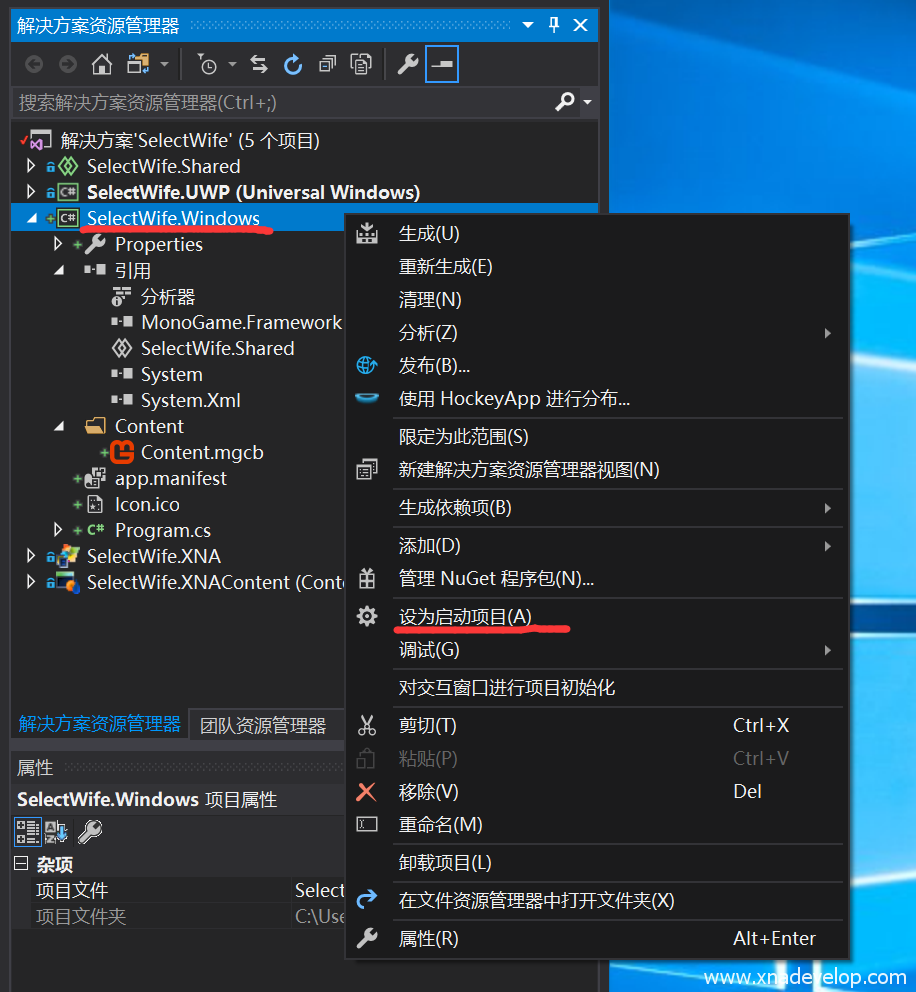Click the wrench Properties icon in Solution Explorer toolbar
916x992 pixels.
[407, 65]
